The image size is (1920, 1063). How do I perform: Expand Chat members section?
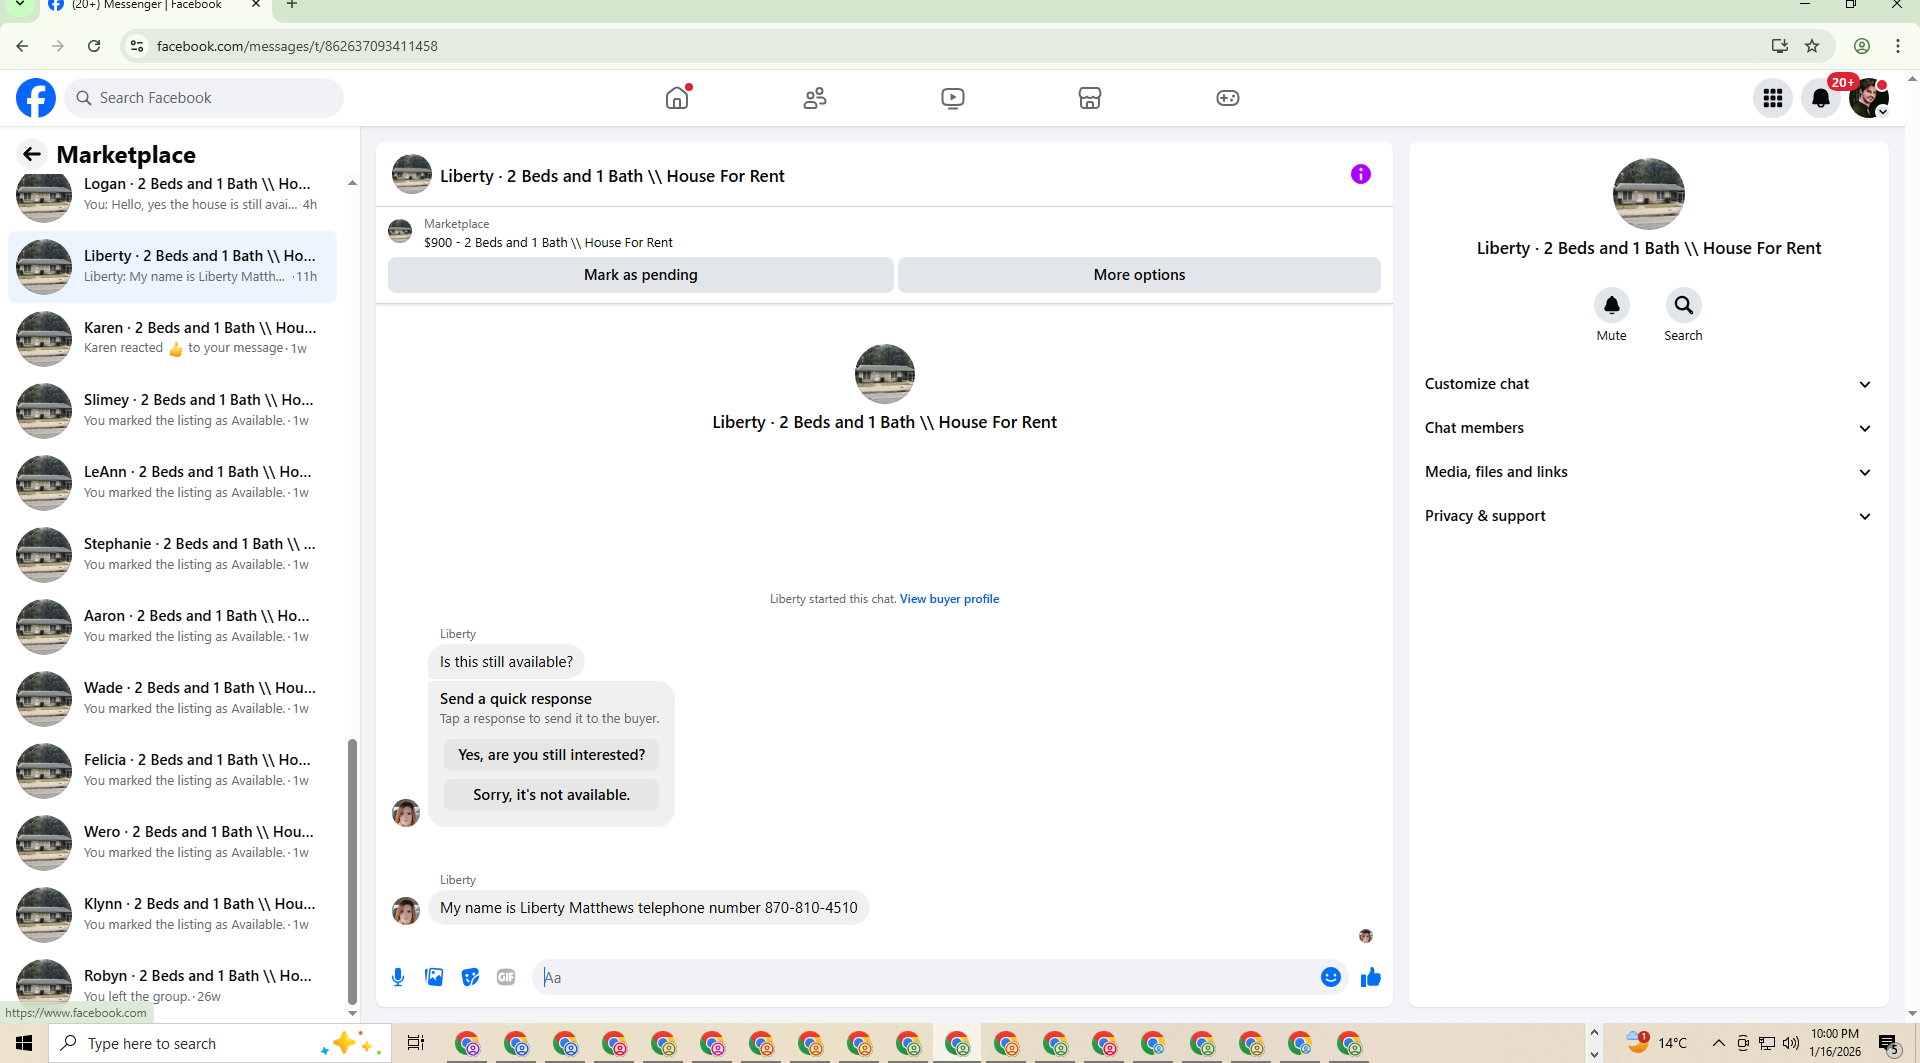pyautogui.click(x=1648, y=428)
